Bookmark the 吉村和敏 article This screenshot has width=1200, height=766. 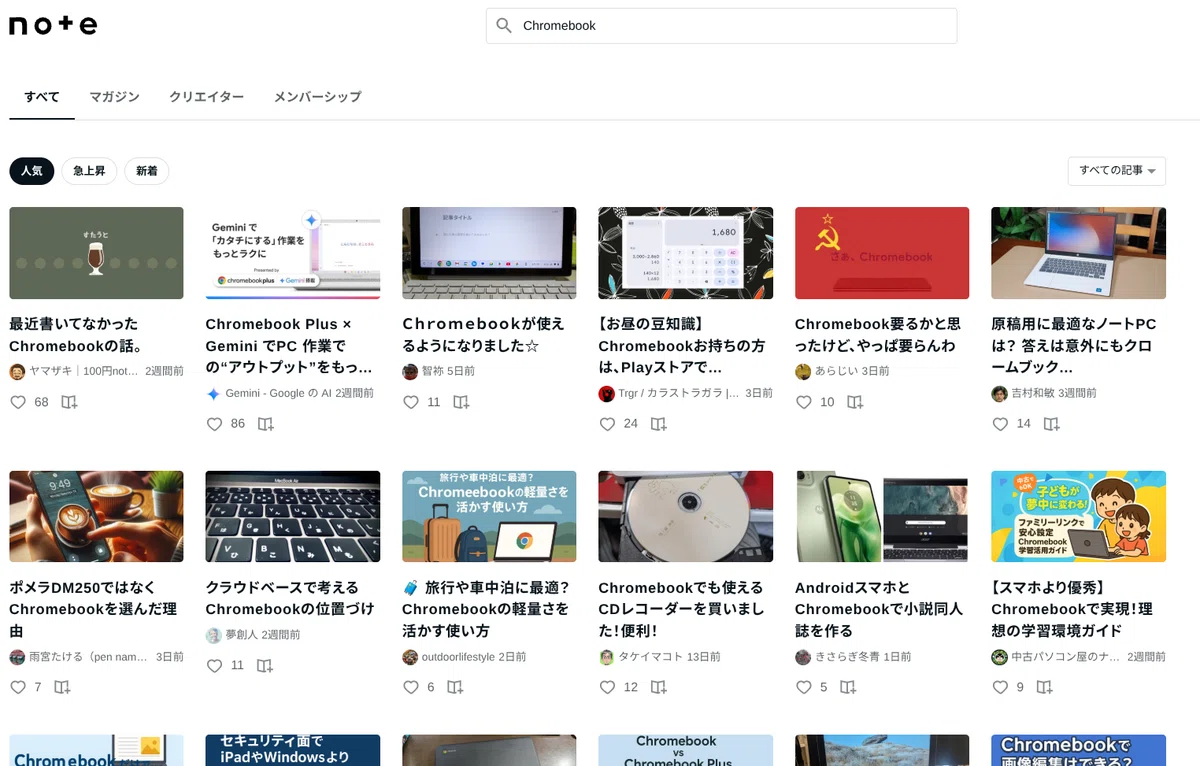1051,424
